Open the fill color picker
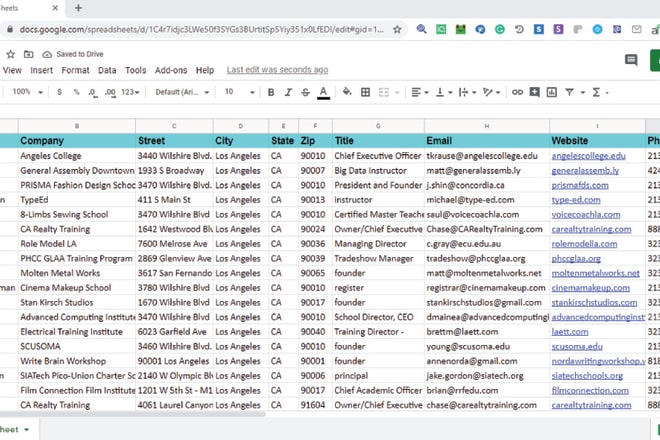Viewport: 660px width, 440px height. tap(347, 92)
